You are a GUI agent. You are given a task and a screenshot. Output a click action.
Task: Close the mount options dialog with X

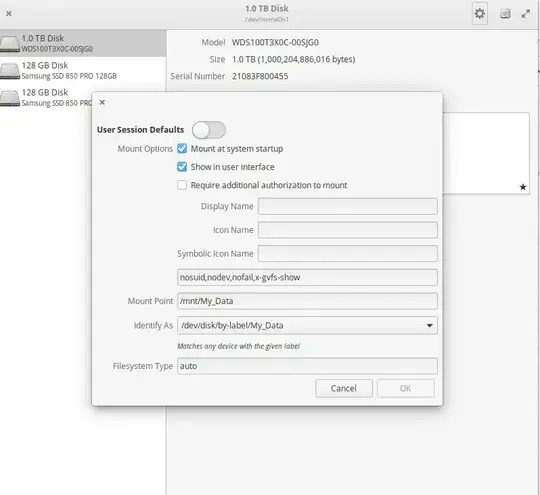[102, 102]
